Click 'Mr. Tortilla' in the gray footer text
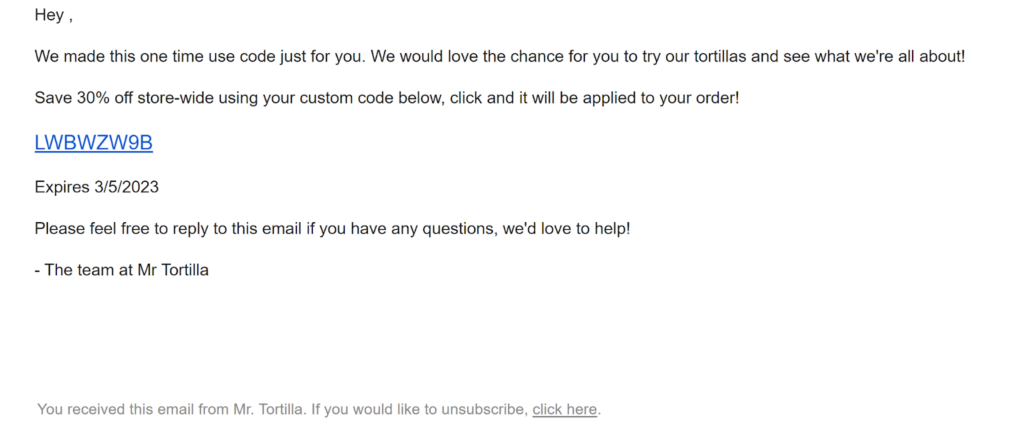 click(268, 410)
